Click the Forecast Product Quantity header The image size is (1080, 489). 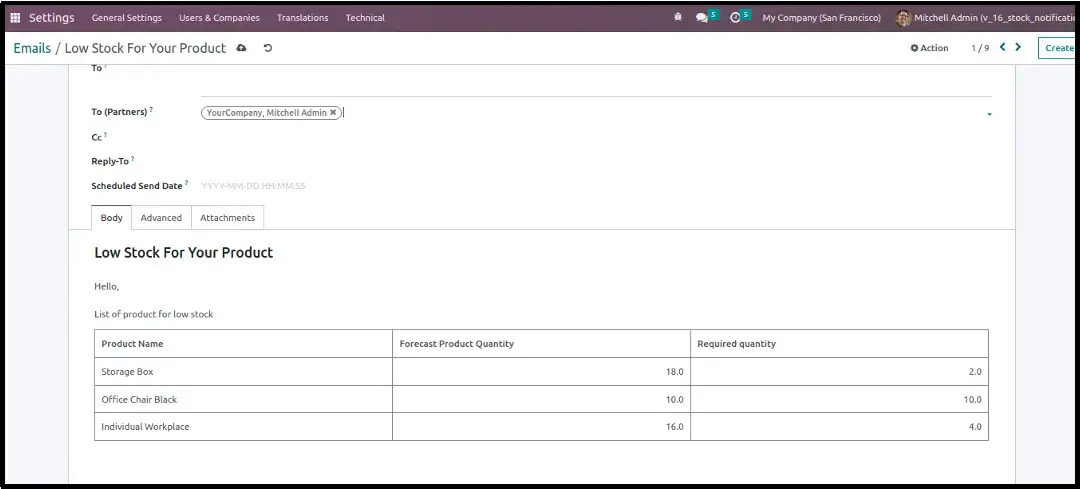[x=541, y=344]
